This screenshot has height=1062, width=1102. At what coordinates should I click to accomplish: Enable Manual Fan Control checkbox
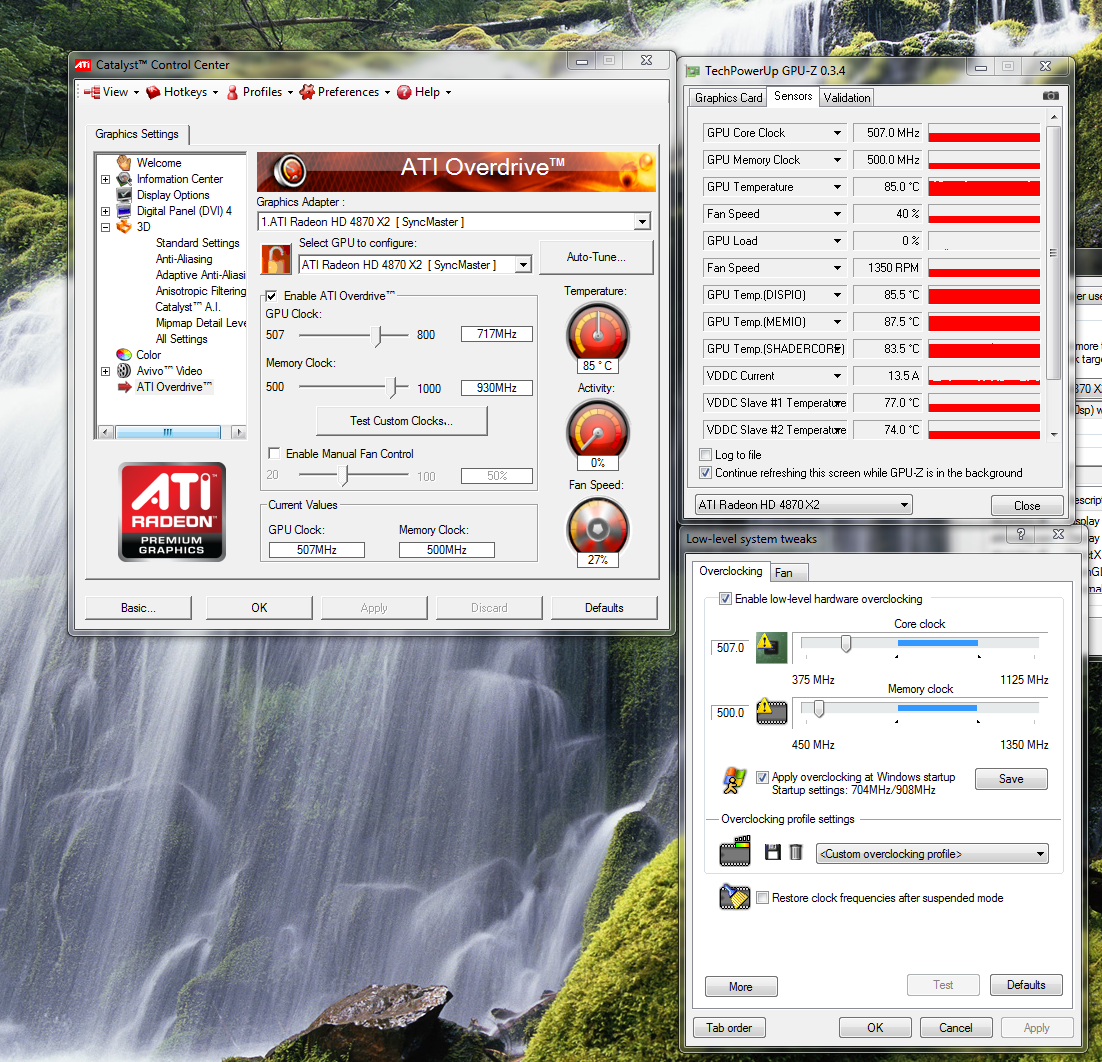click(274, 453)
